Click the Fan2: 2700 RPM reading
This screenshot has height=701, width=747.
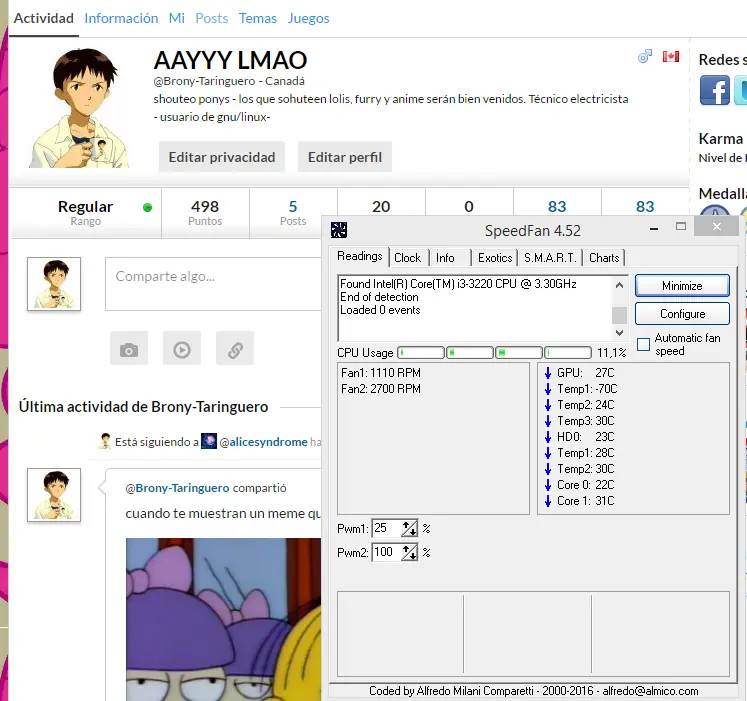point(381,389)
